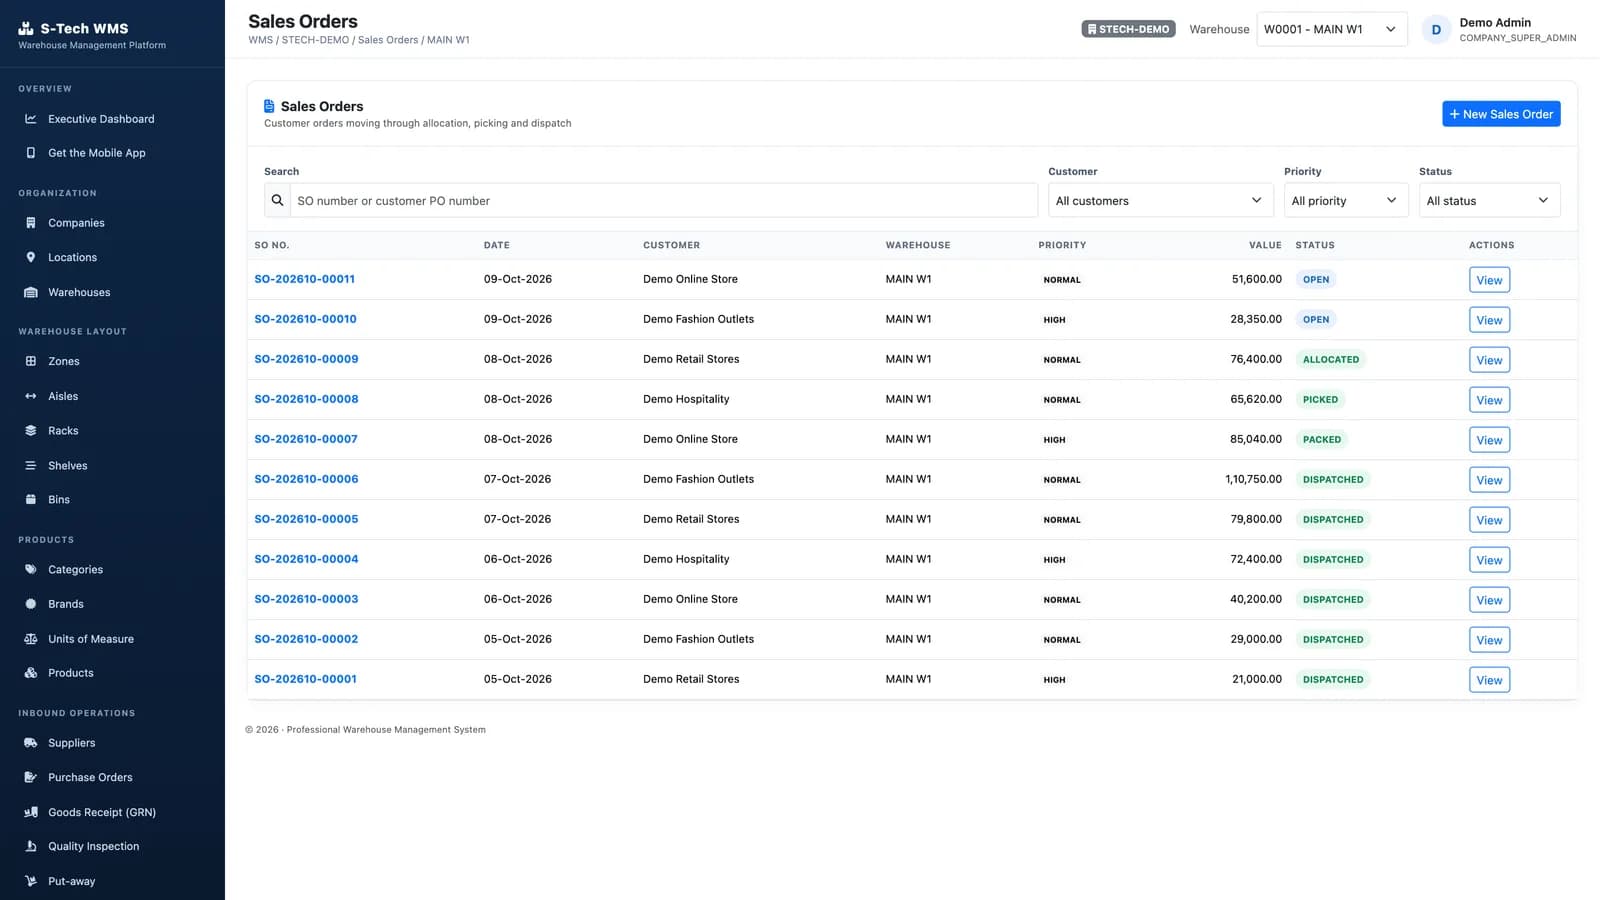1600x900 pixels.
Task: Click the Suppliers truck icon
Action: [31, 743]
